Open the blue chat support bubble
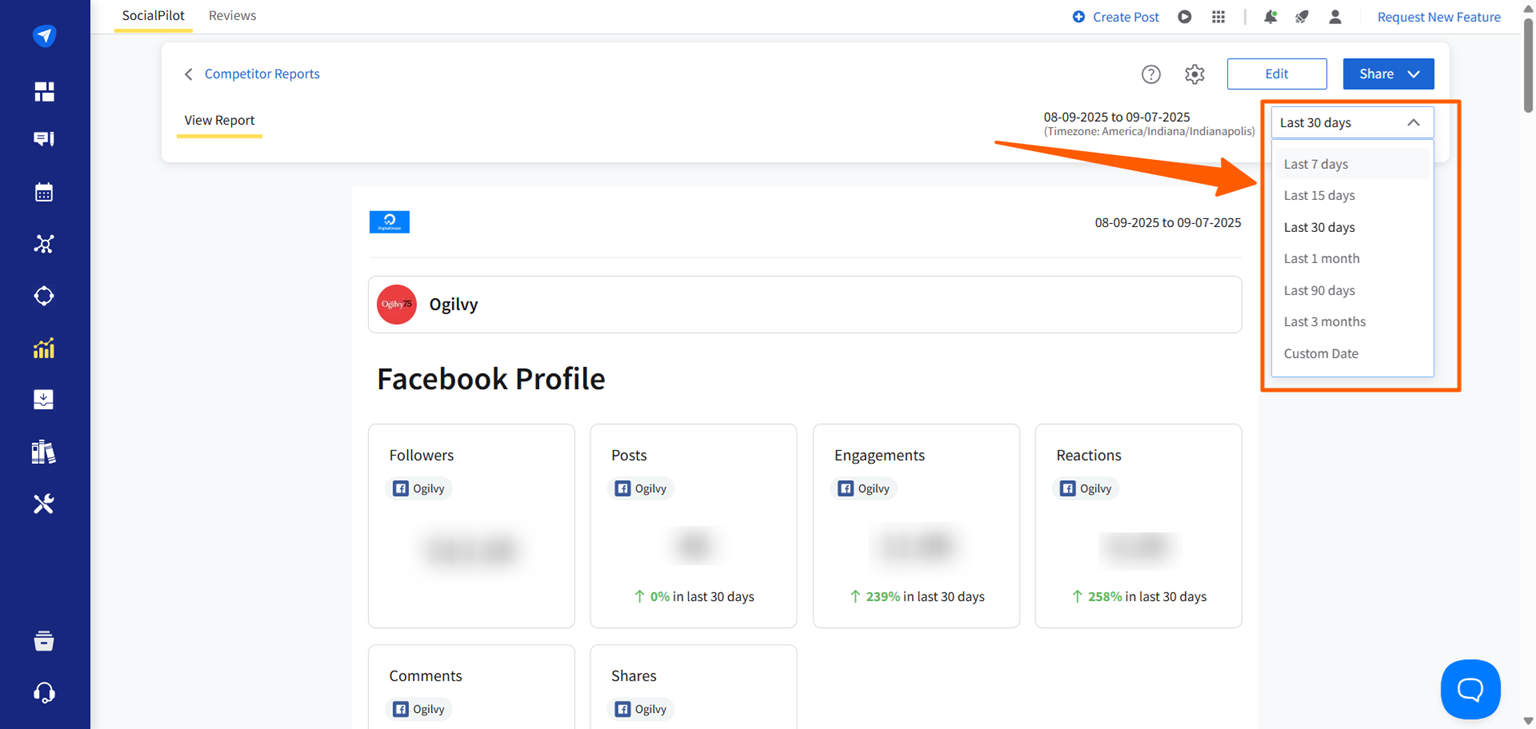This screenshot has height=729, width=1536. tap(1471, 689)
